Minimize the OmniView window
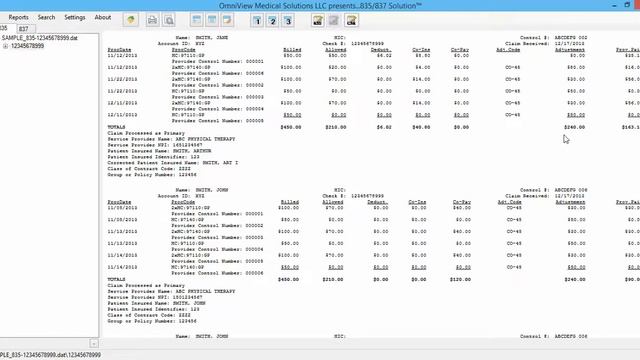This screenshot has width=640, height=360. (614, 6)
